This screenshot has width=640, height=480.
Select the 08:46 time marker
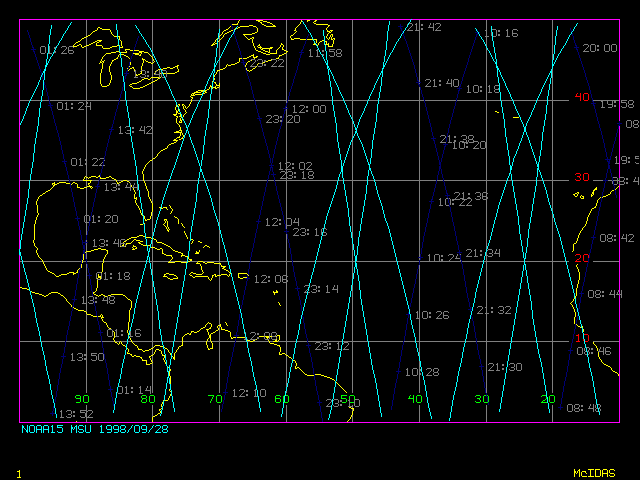pyautogui.click(x=594, y=351)
